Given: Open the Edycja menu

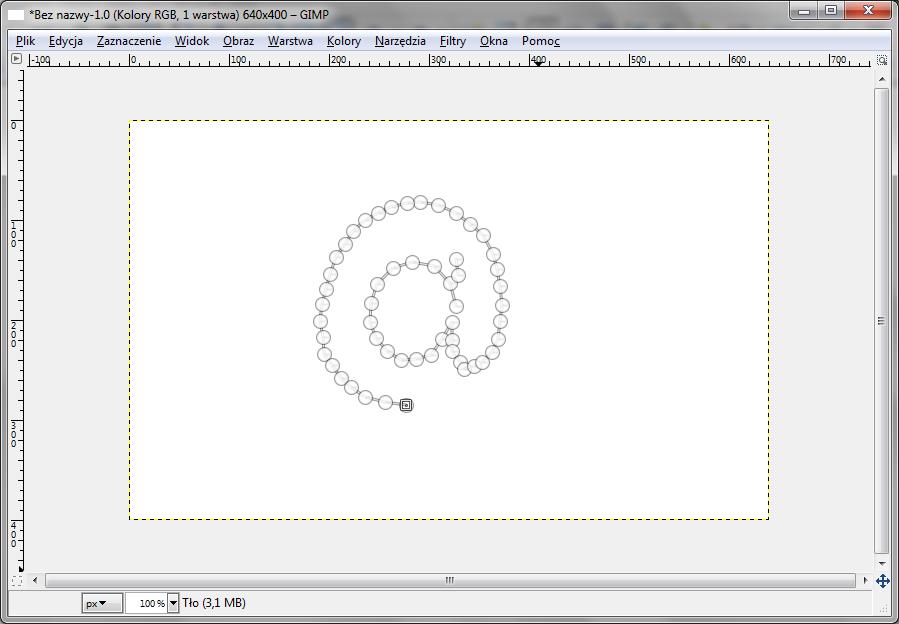Looking at the screenshot, I should click(x=65, y=41).
